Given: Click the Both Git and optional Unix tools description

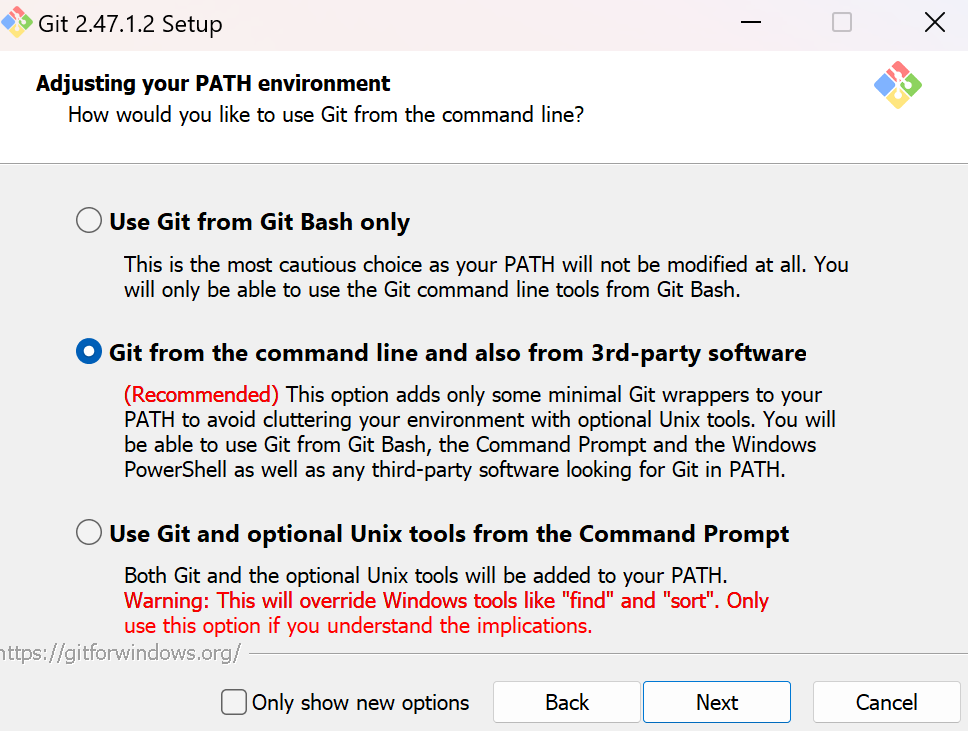Looking at the screenshot, I should tap(426, 575).
